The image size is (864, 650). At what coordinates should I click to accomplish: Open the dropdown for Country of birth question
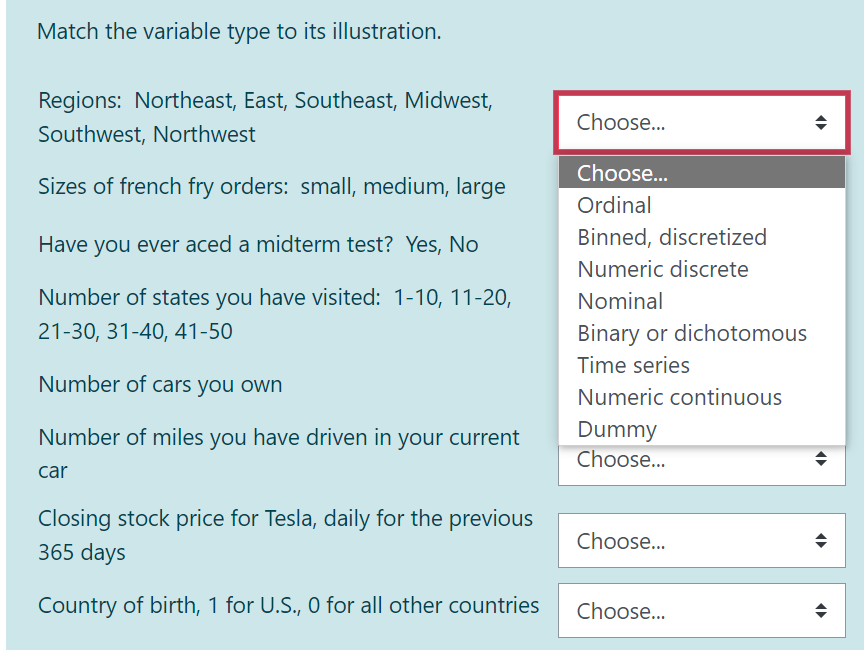click(700, 610)
